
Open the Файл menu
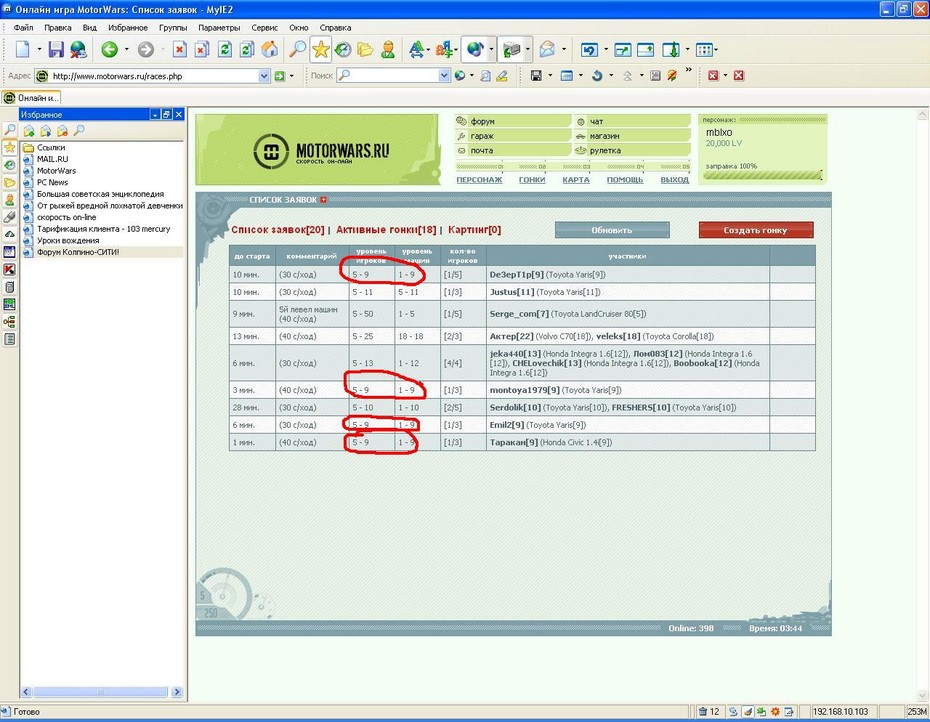23,28
